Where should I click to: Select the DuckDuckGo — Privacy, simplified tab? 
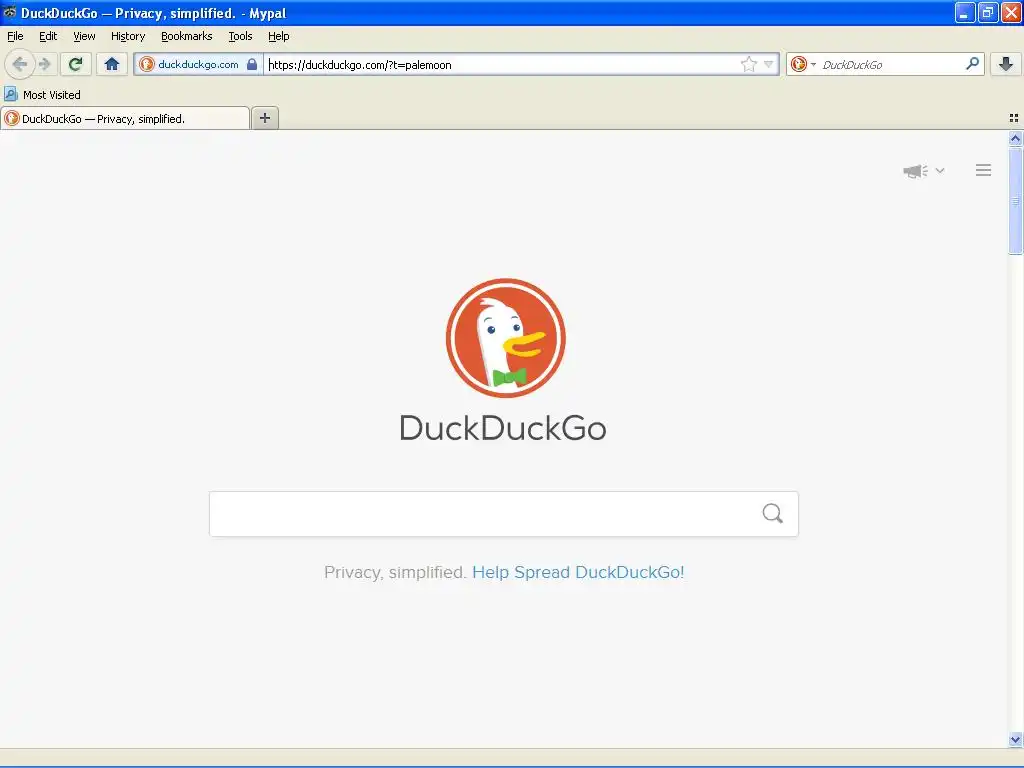(125, 118)
